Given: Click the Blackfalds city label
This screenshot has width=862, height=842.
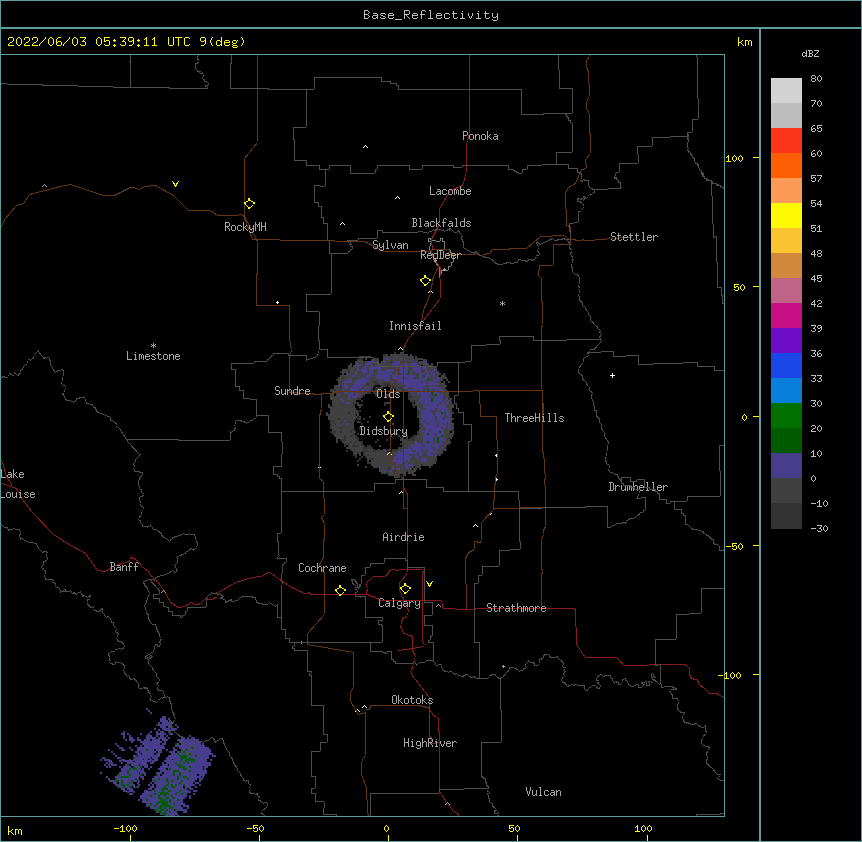Looking at the screenshot, I should coord(441,223).
